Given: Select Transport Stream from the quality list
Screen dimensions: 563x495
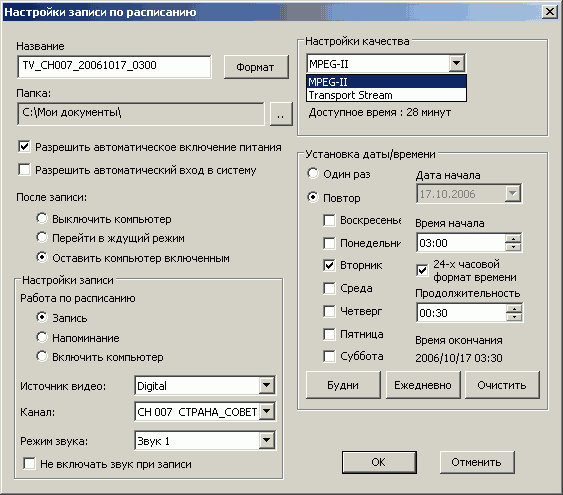Looking at the screenshot, I should click(x=386, y=95).
